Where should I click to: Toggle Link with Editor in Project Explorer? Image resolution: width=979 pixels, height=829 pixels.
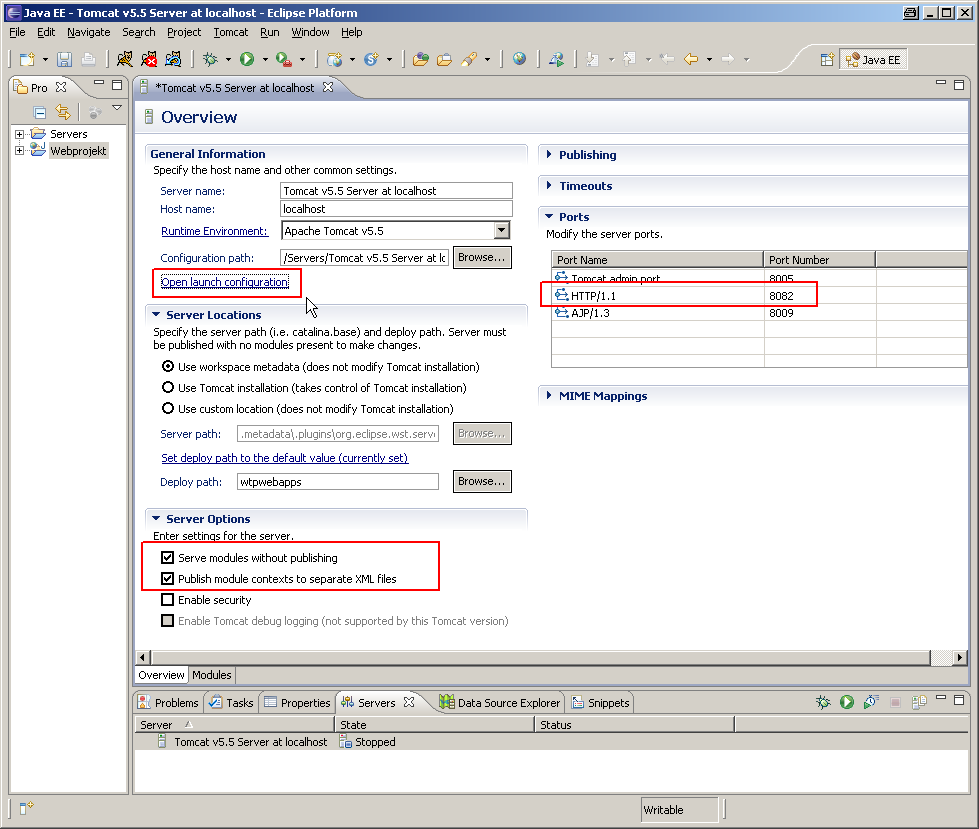point(63,112)
